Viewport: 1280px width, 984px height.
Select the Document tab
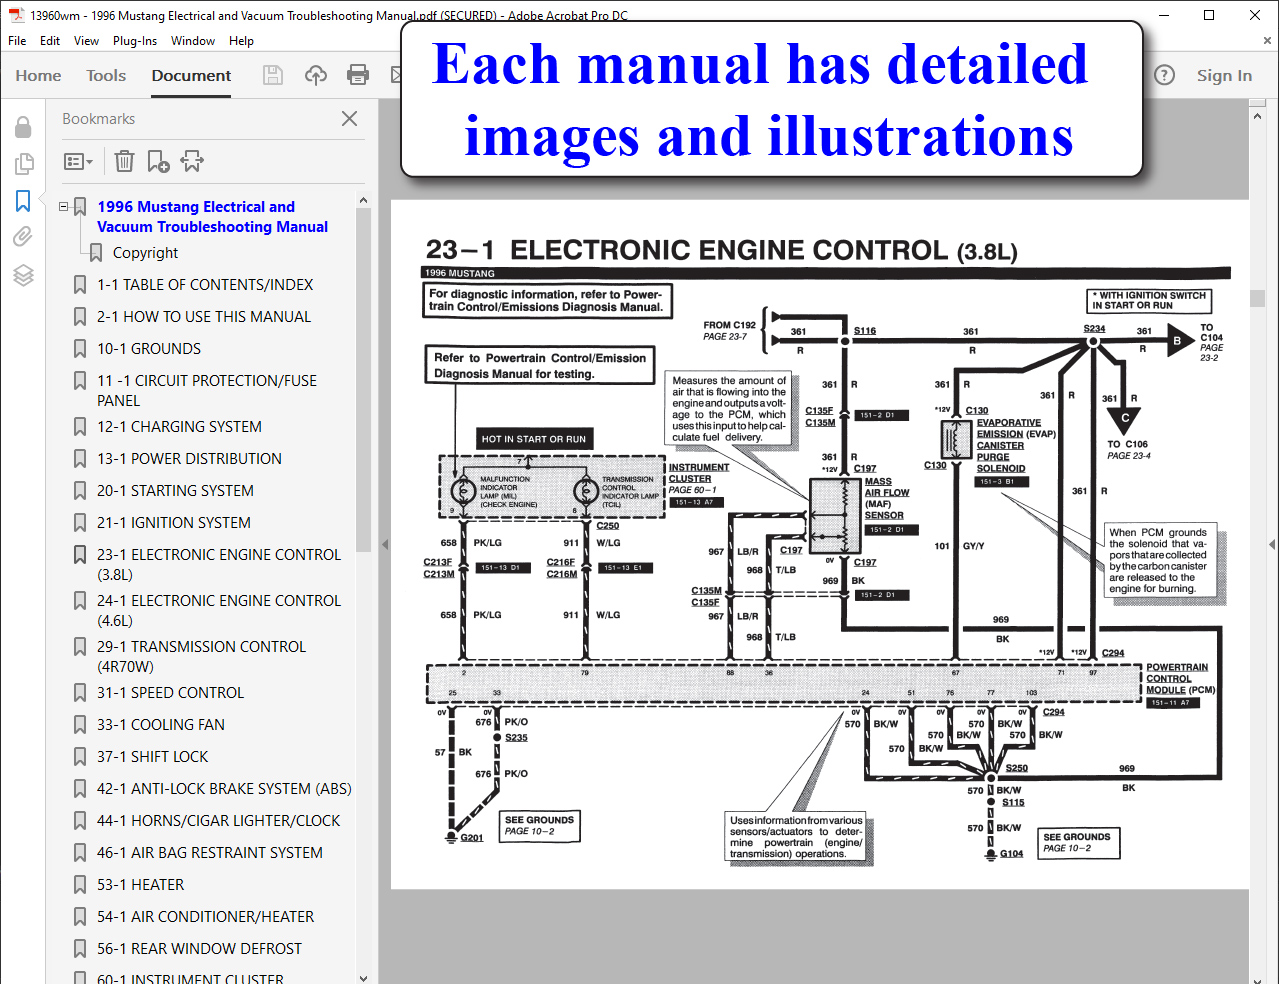pyautogui.click(x=191, y=75)
